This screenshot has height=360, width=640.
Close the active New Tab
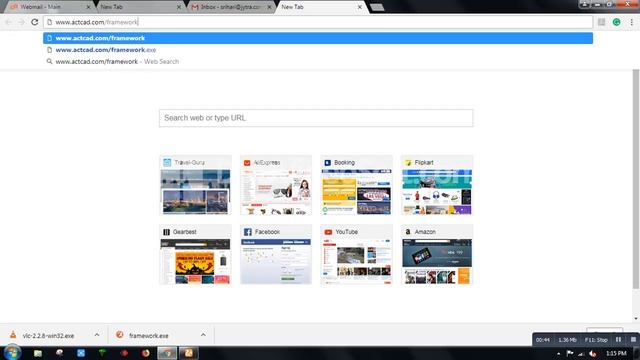(x=360, y=7)
